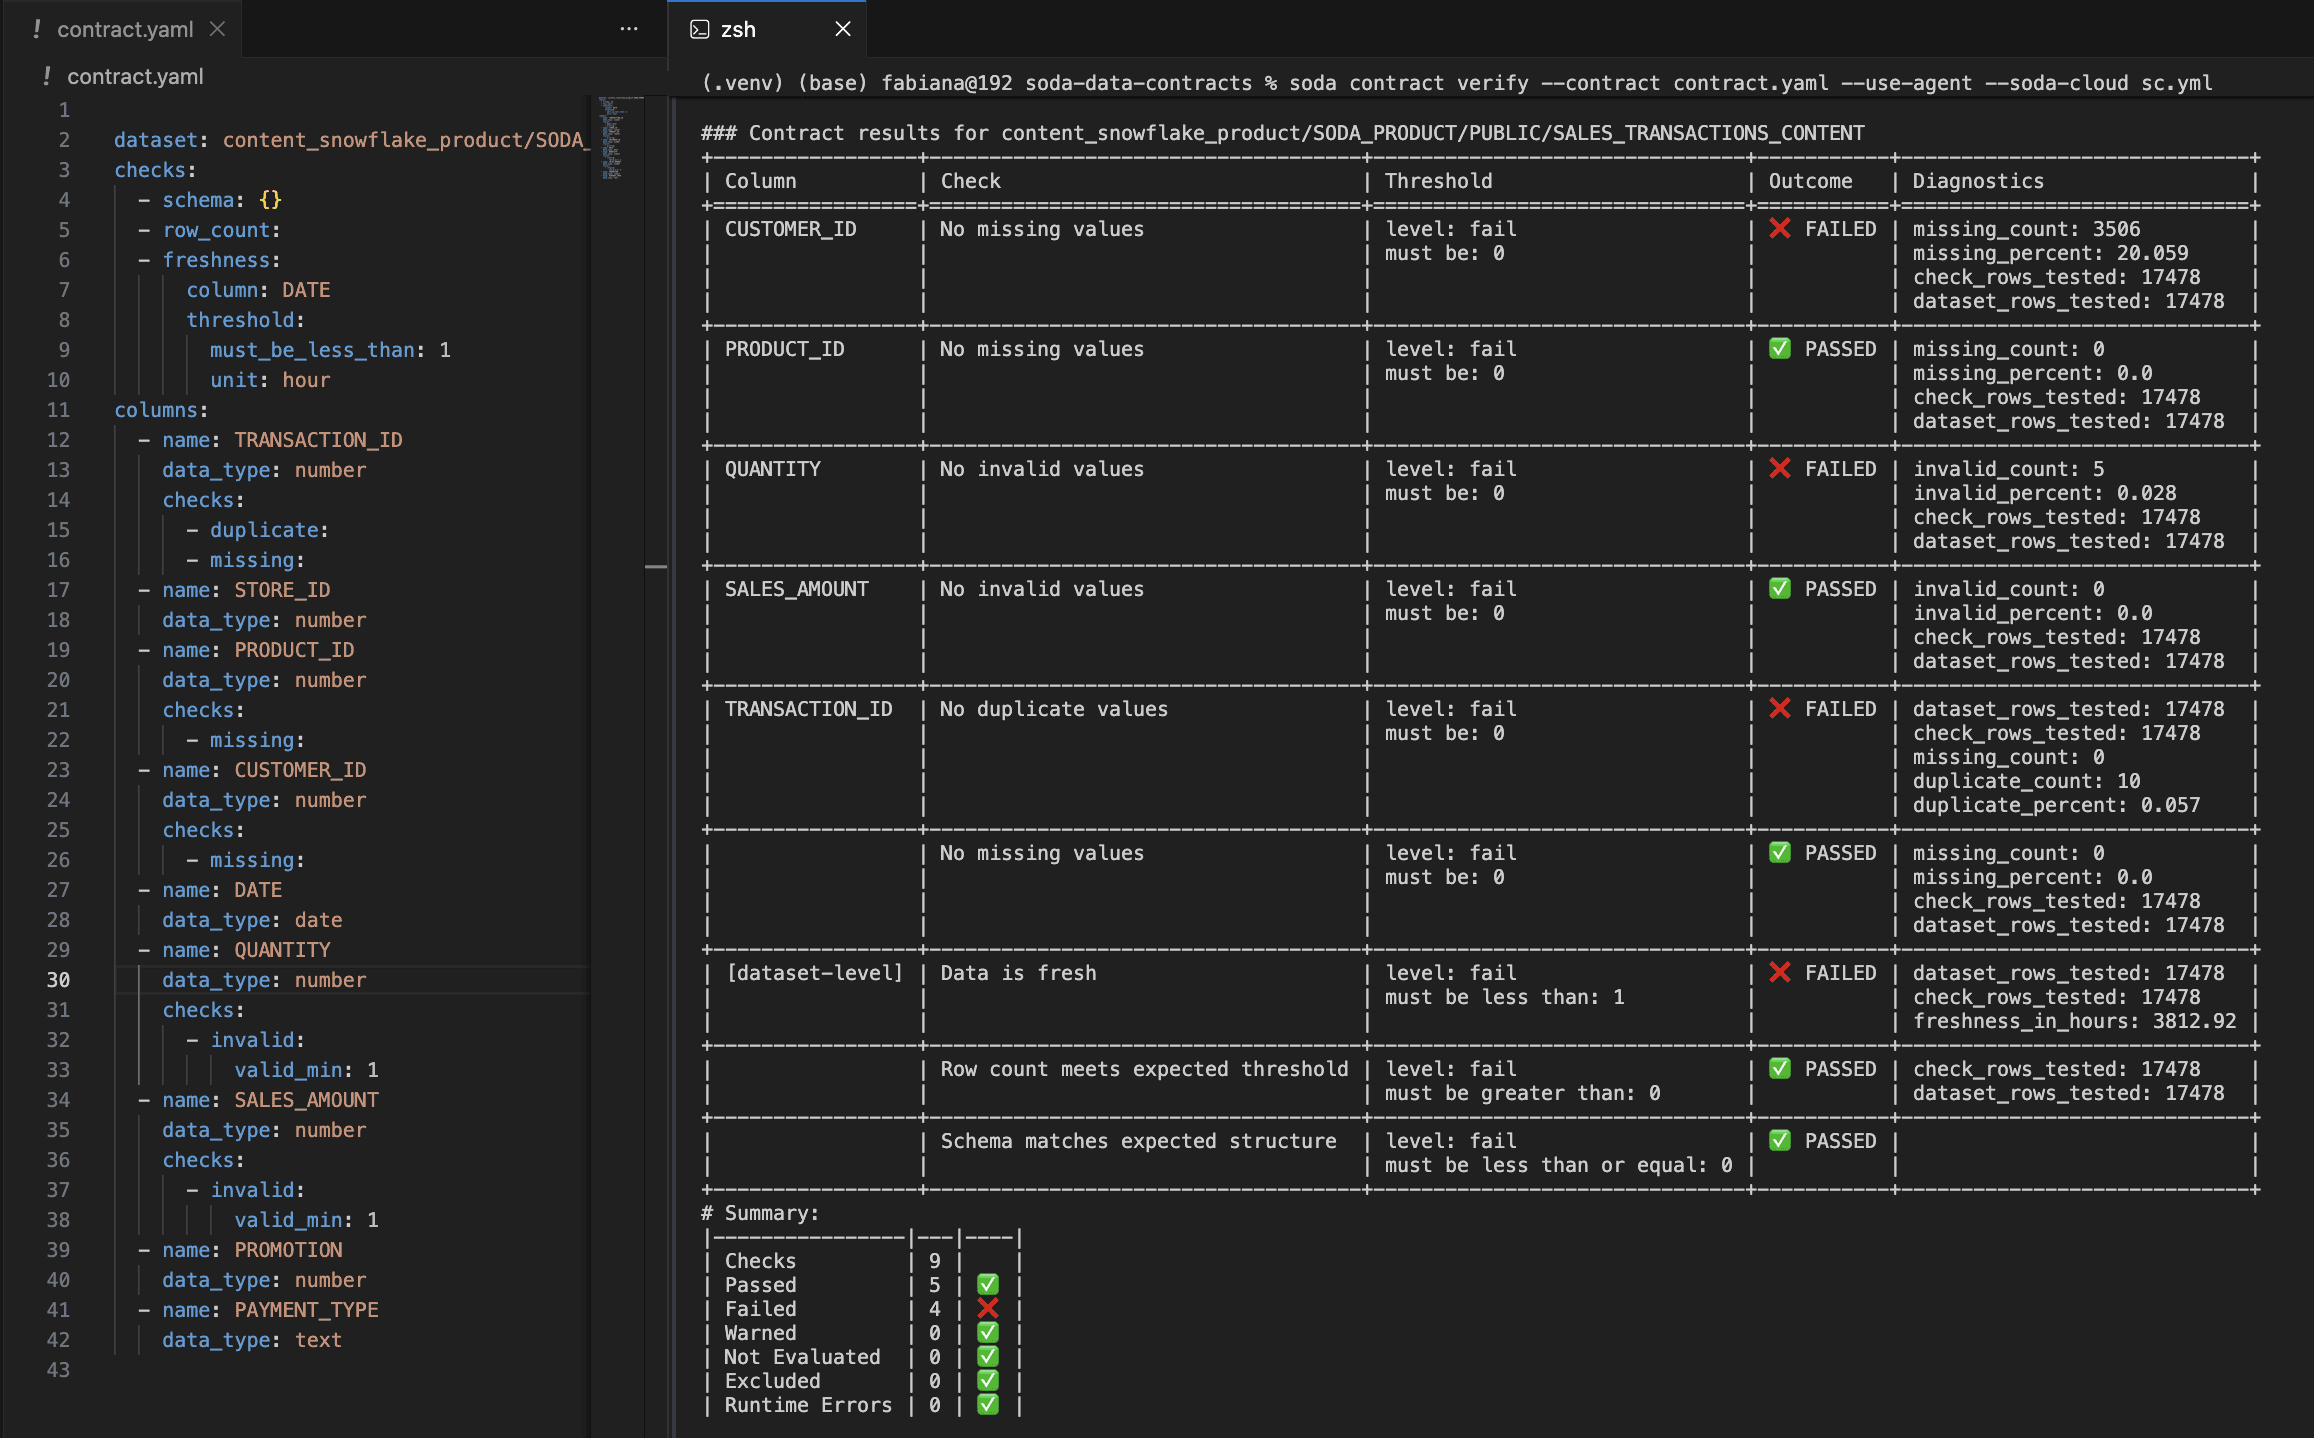Click the three-dots More Actions editor menu
Screen dimensions: 2314x1438
tap(628, 29)
